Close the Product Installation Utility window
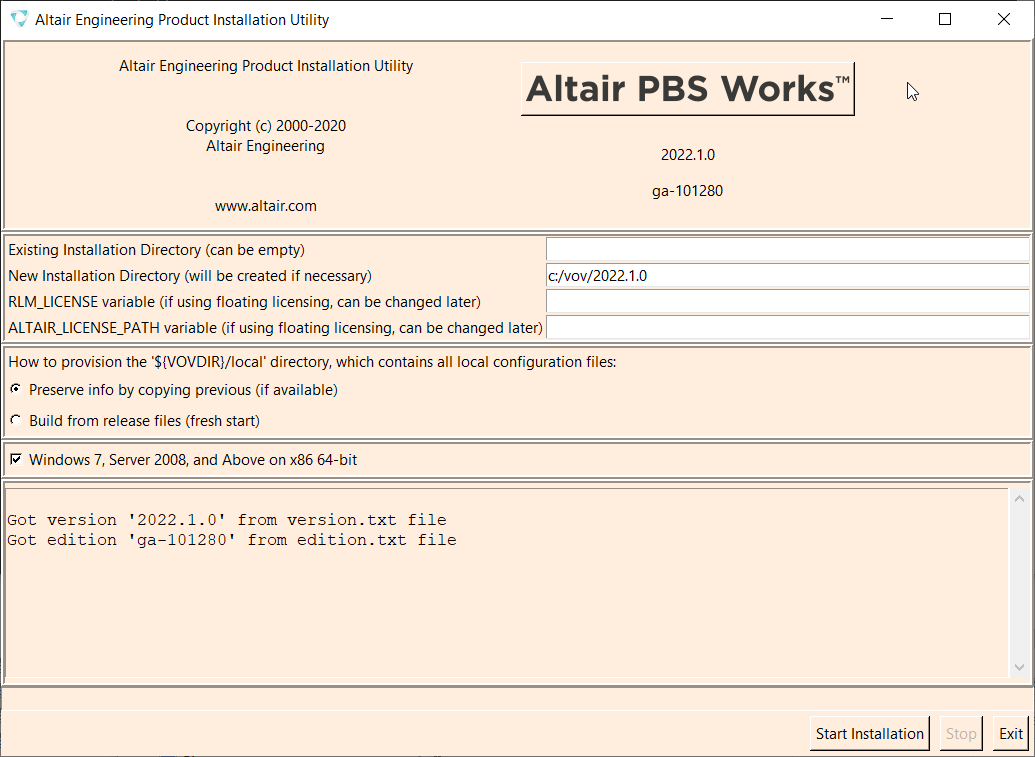1035x757 pixels. [x=1004, y=19]
